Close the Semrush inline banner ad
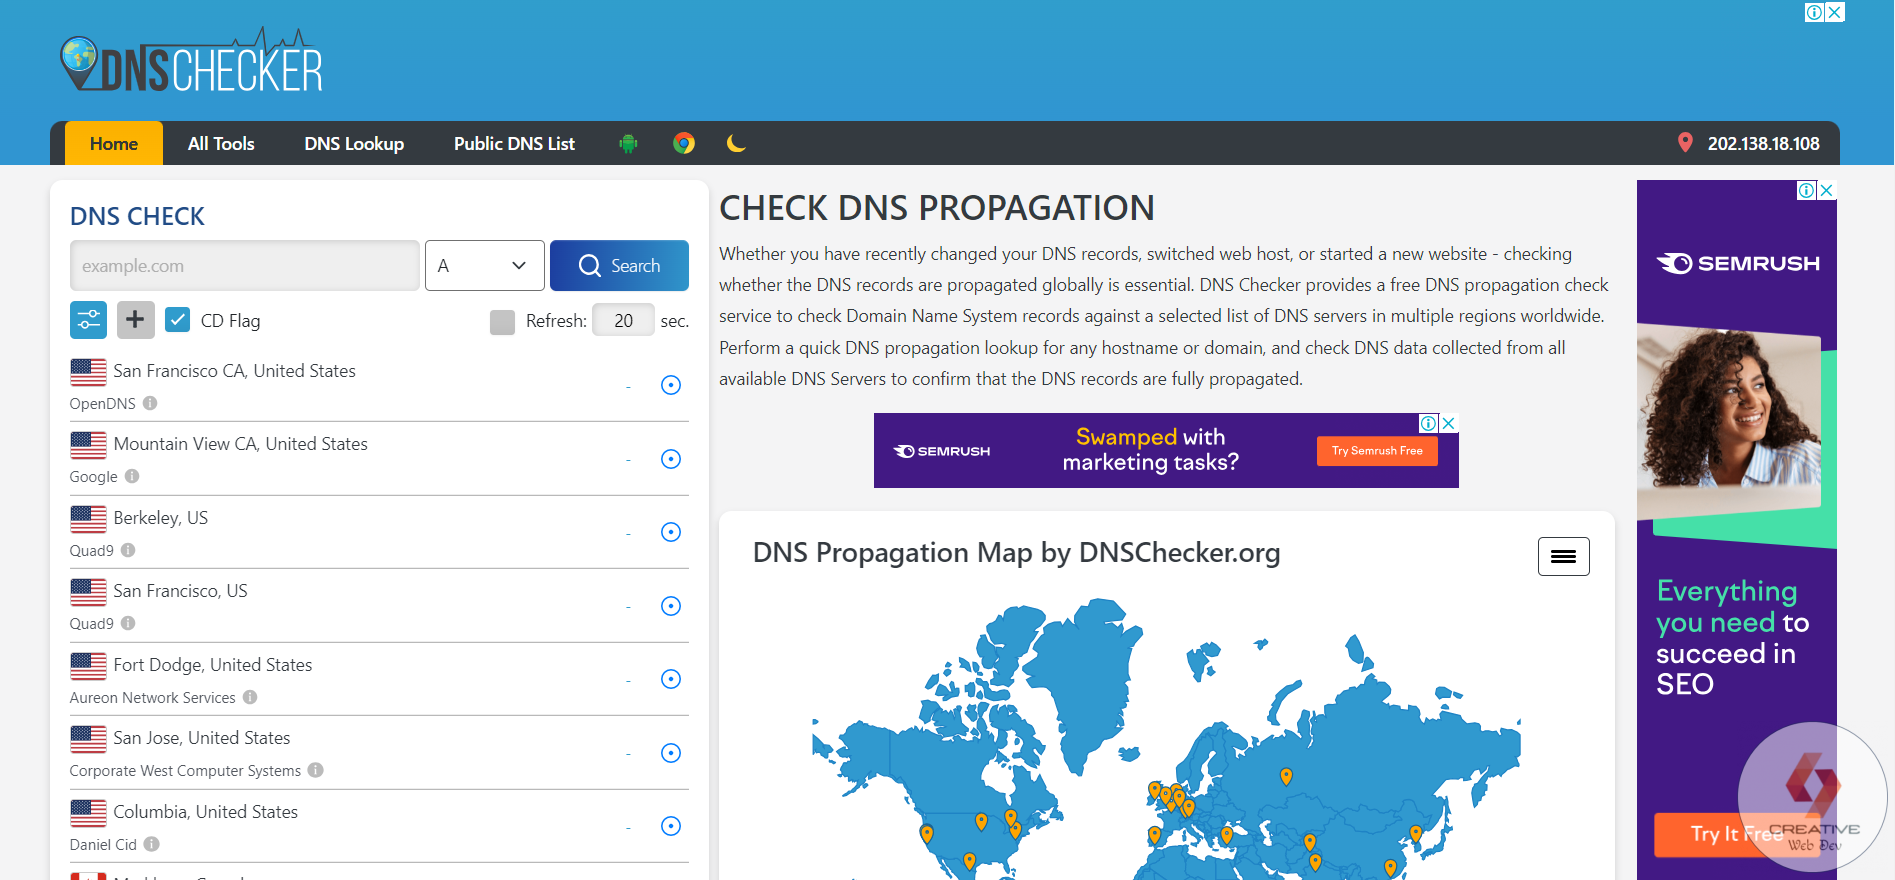1895x880 pixels. [1448, 423]
